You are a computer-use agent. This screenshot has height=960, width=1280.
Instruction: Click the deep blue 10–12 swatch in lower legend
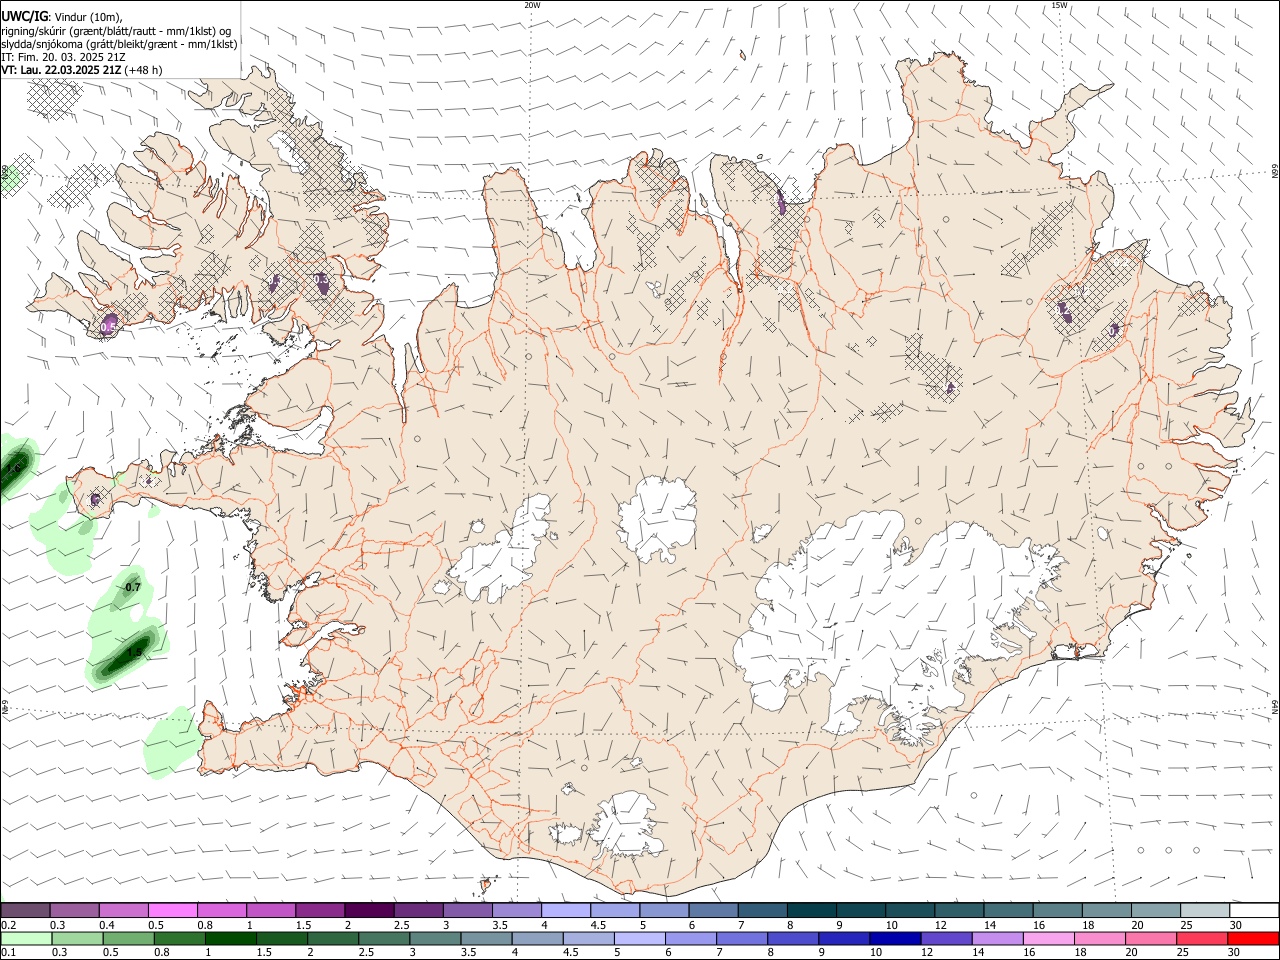[894, 938]
